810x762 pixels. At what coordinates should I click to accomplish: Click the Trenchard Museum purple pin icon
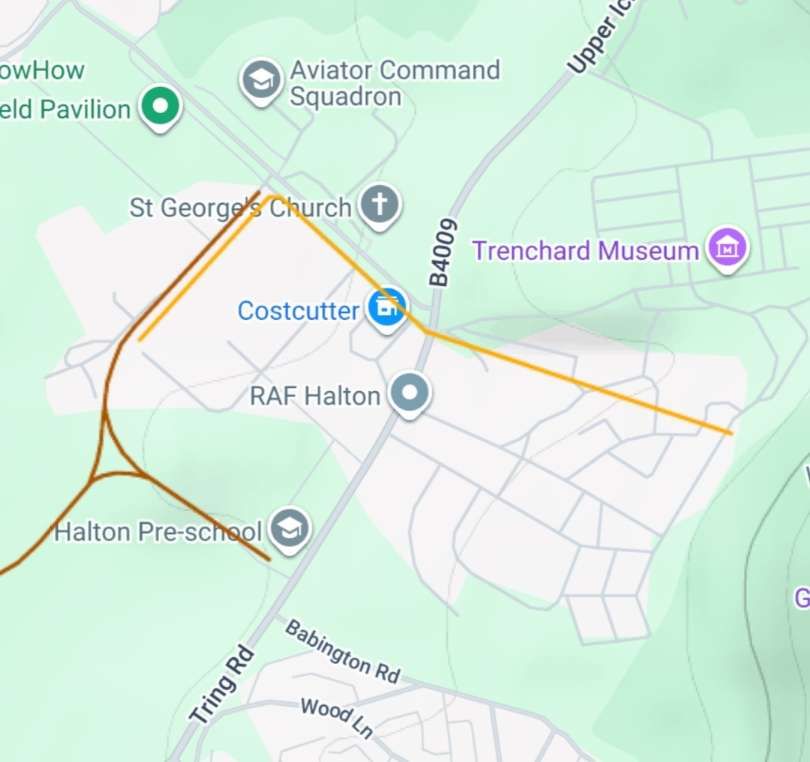(728, 250)
